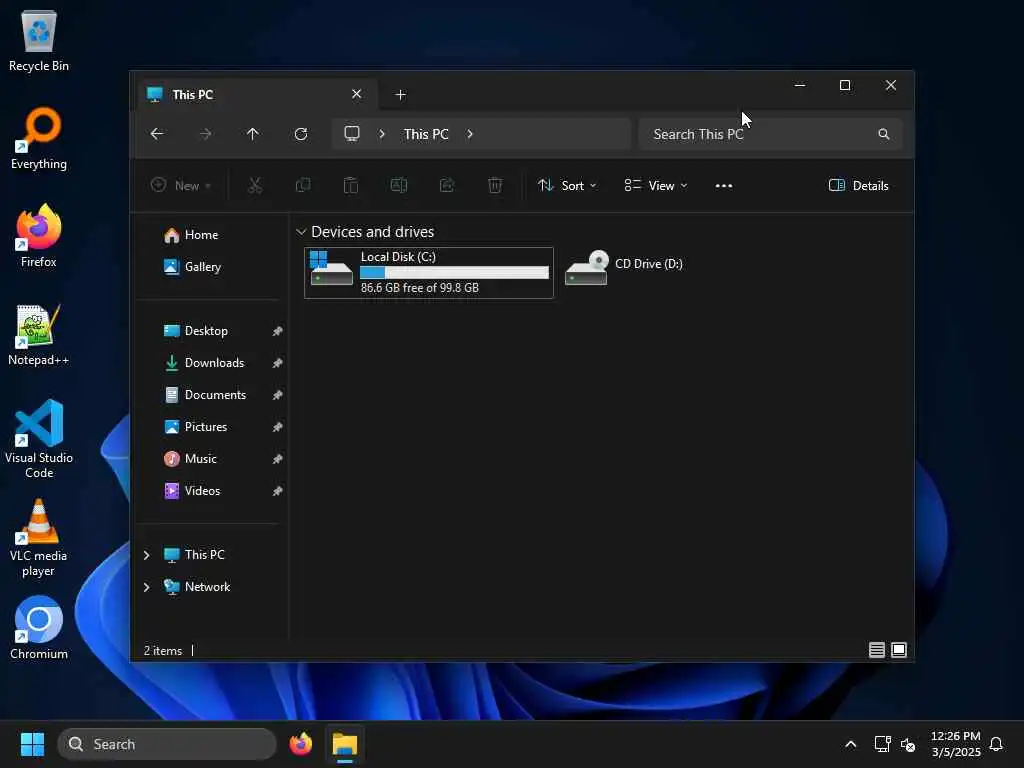Click the Share toolbar icon
This screenshot has height=768, width=1024.
(447, 185)
